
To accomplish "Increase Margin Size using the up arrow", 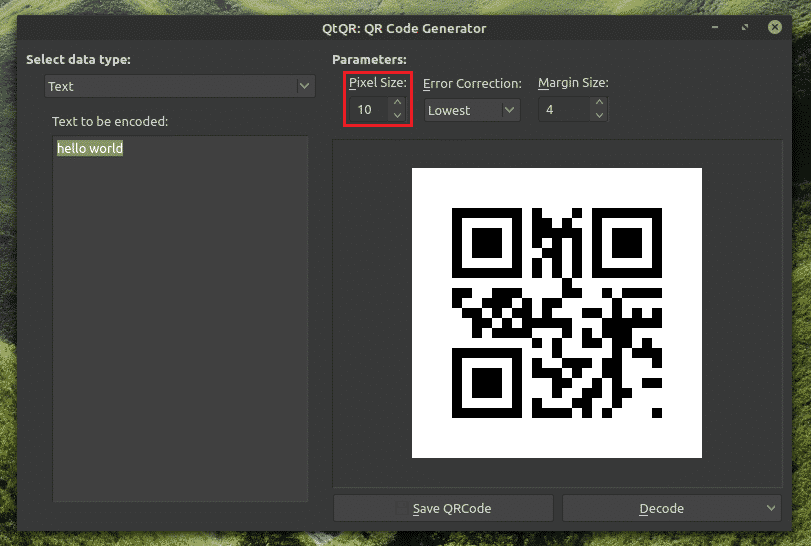I will click(599, 103).
